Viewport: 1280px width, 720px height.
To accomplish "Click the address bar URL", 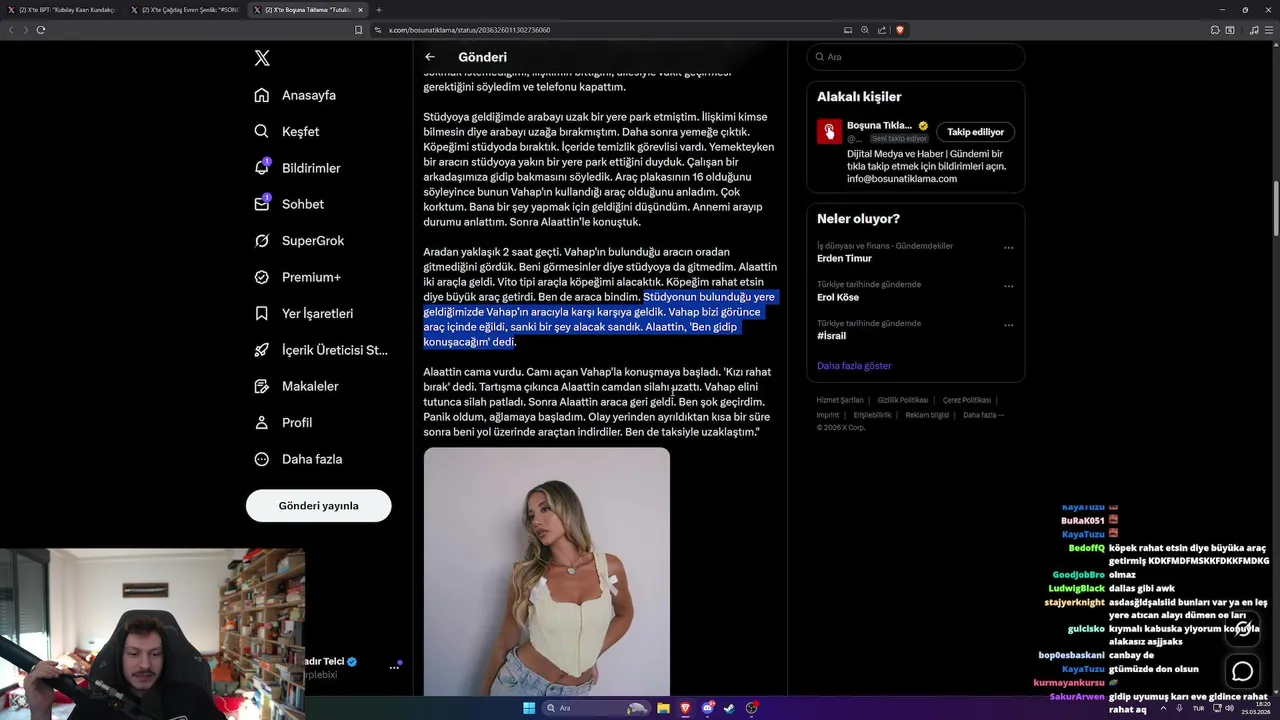I will [469, 30].
